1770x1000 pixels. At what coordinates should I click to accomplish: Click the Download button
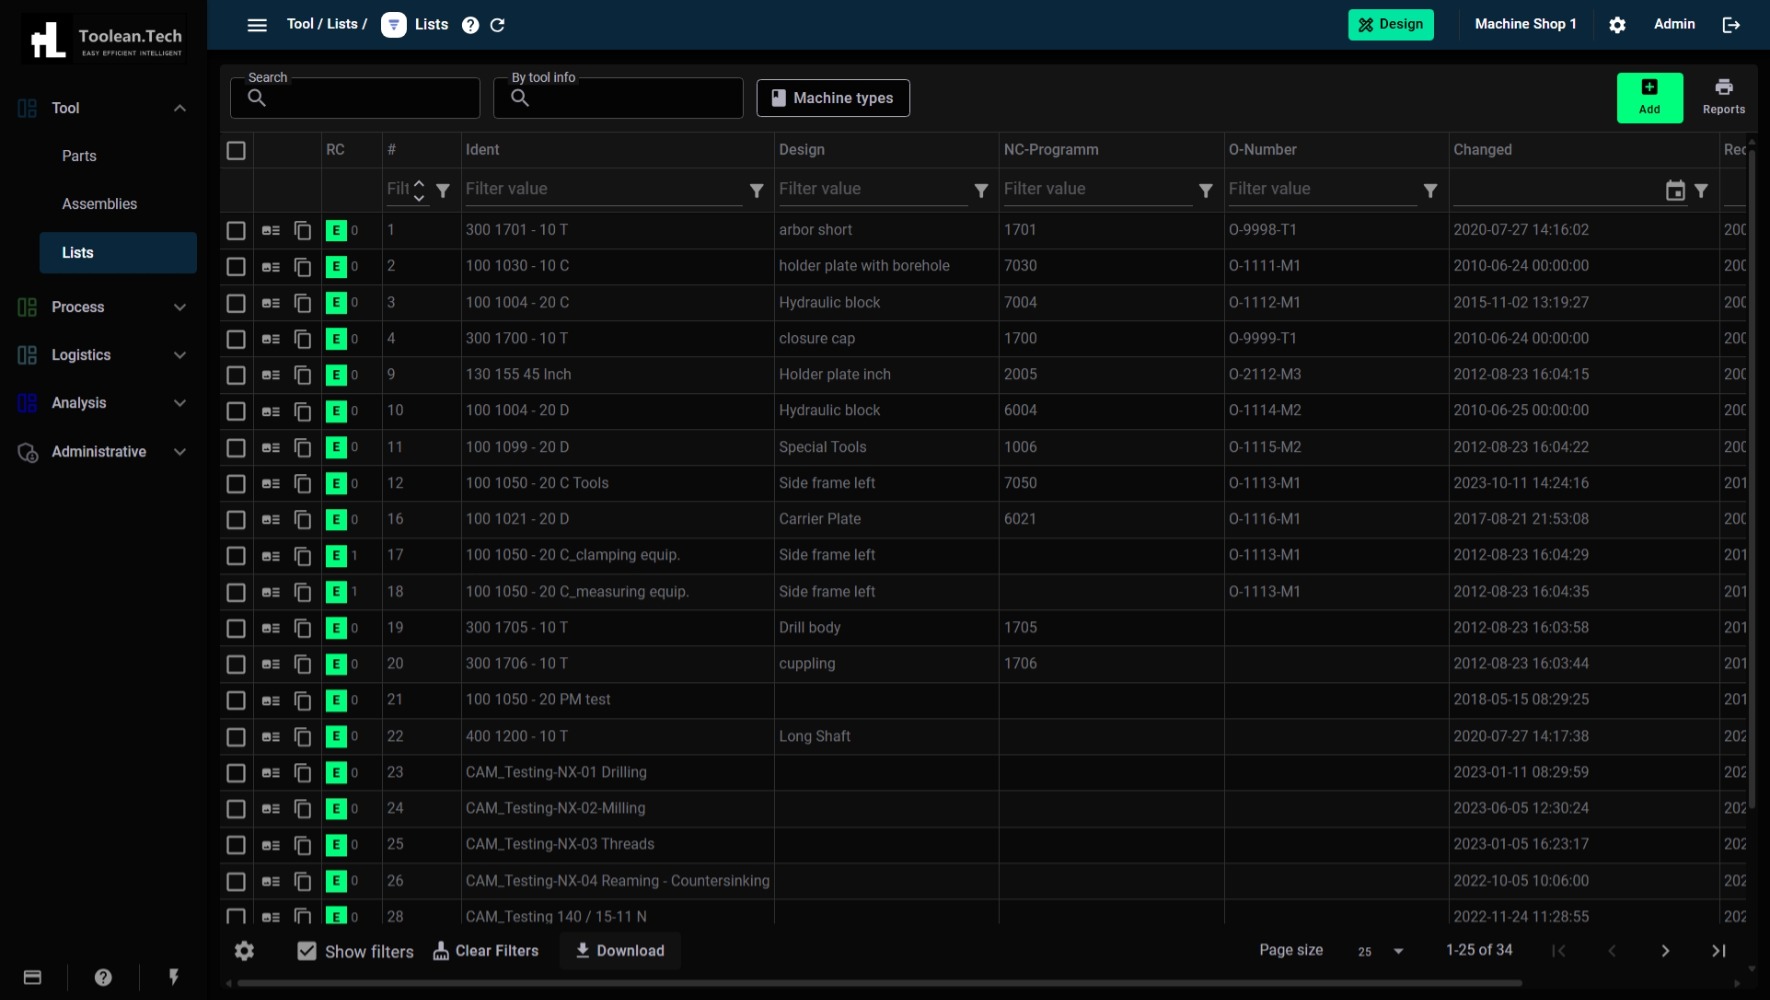pos(620,951)
